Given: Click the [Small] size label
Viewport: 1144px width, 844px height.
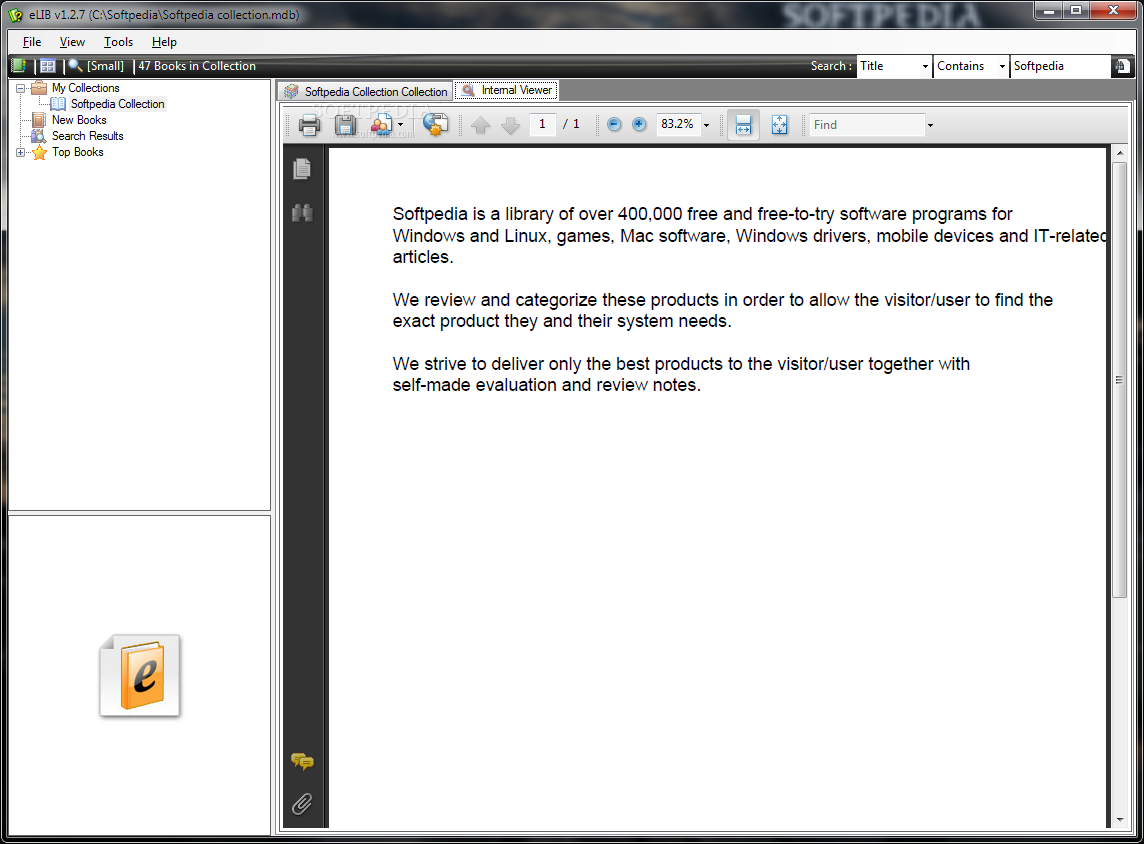Looking at the screenshot, I should [x=106, y=66].
